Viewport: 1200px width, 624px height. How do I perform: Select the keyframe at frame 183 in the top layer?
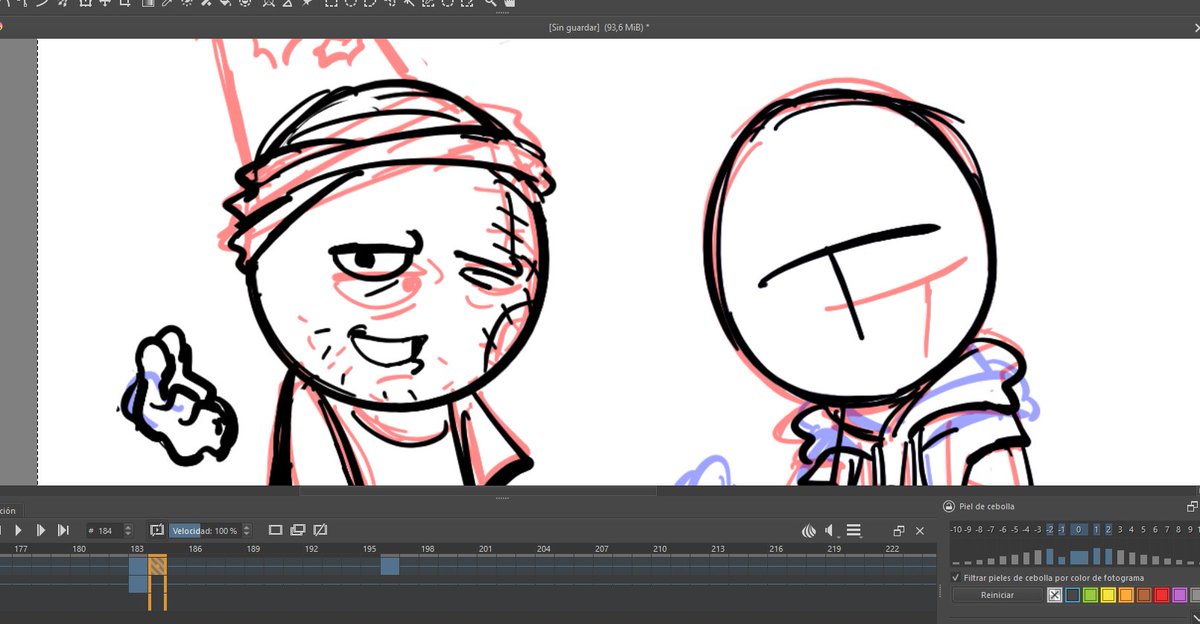[x=138, y=566]
